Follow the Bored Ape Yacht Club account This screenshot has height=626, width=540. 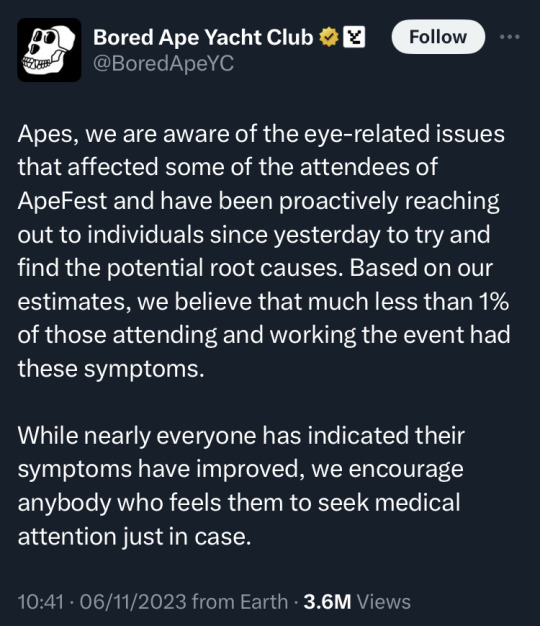point(438,37)
